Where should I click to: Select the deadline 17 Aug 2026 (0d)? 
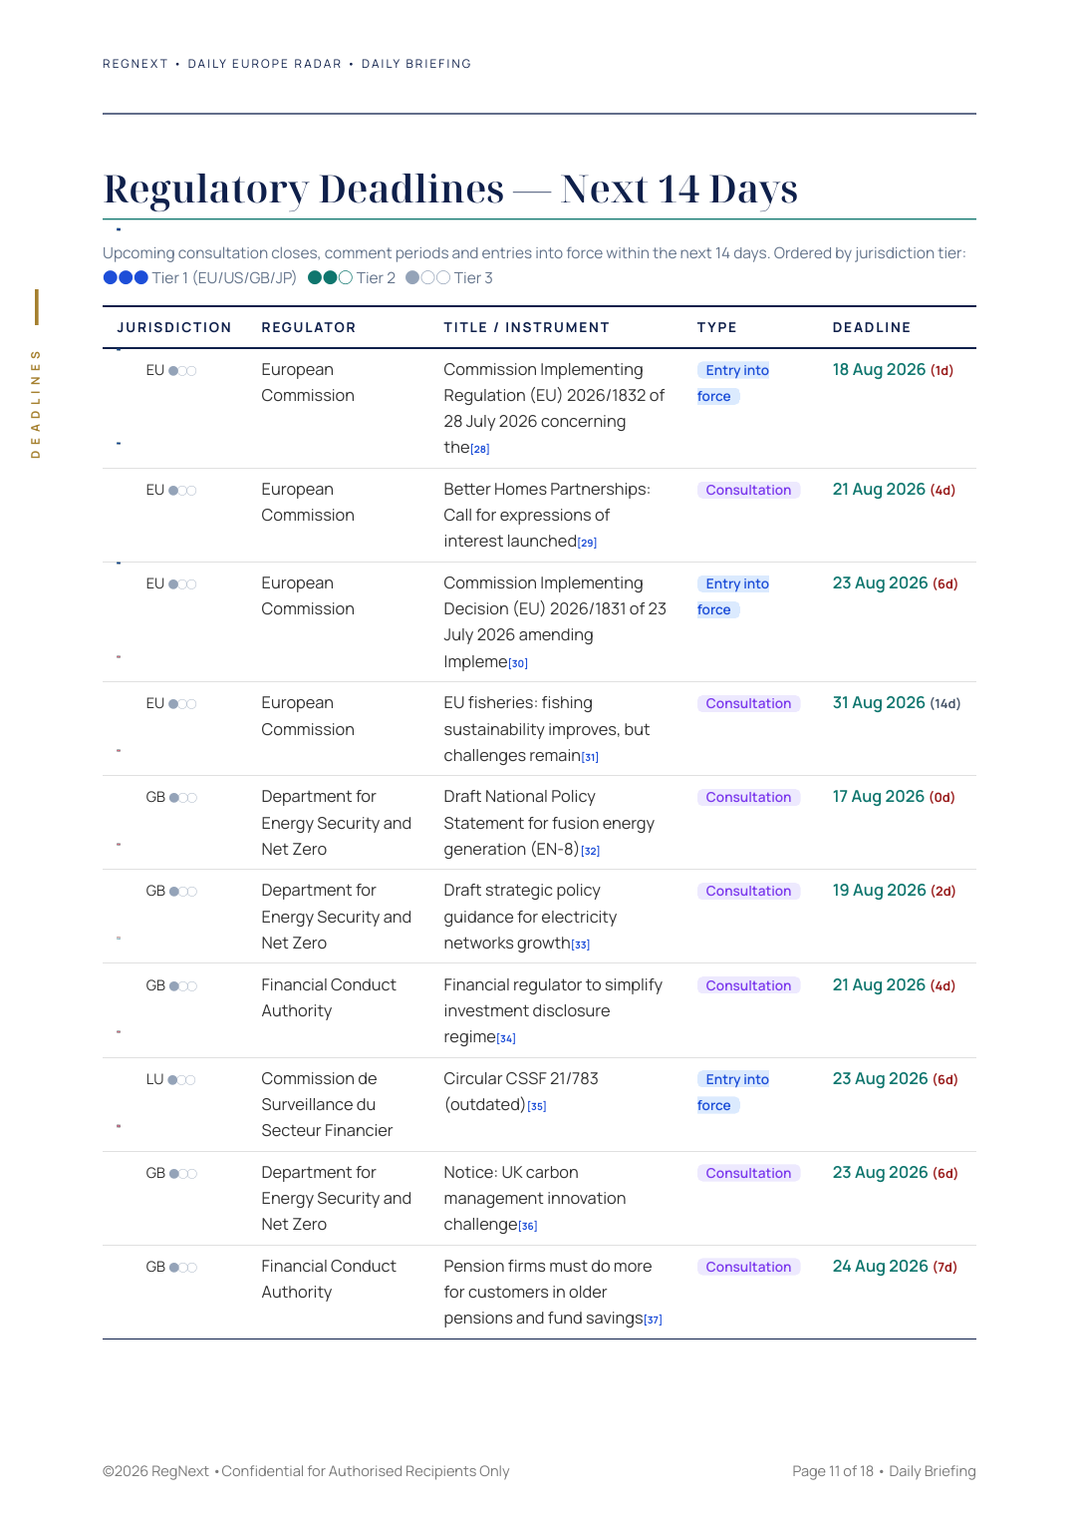(x=894, y=797)
